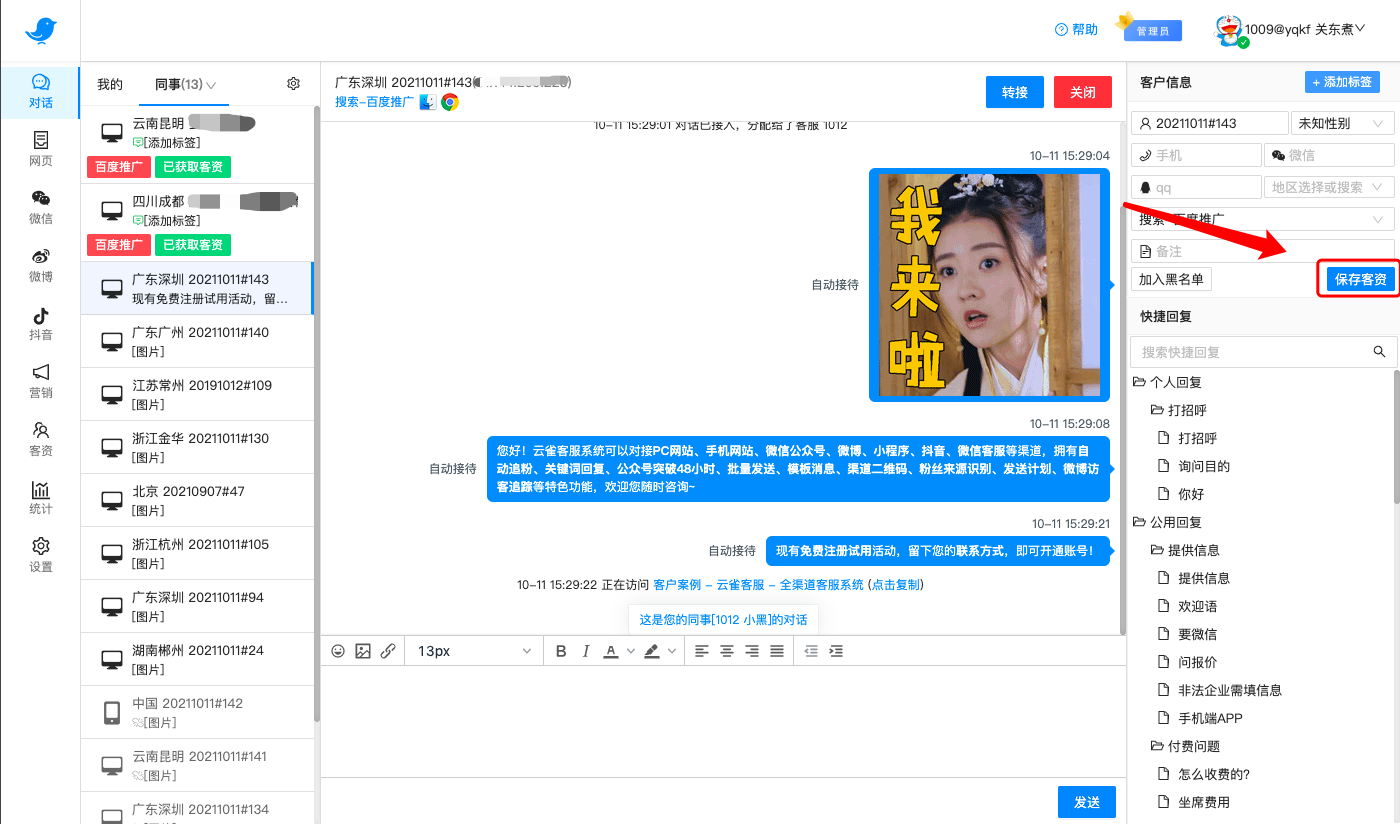Open the 营销 marketing section
1400x824 pixels.
(40, 381)
